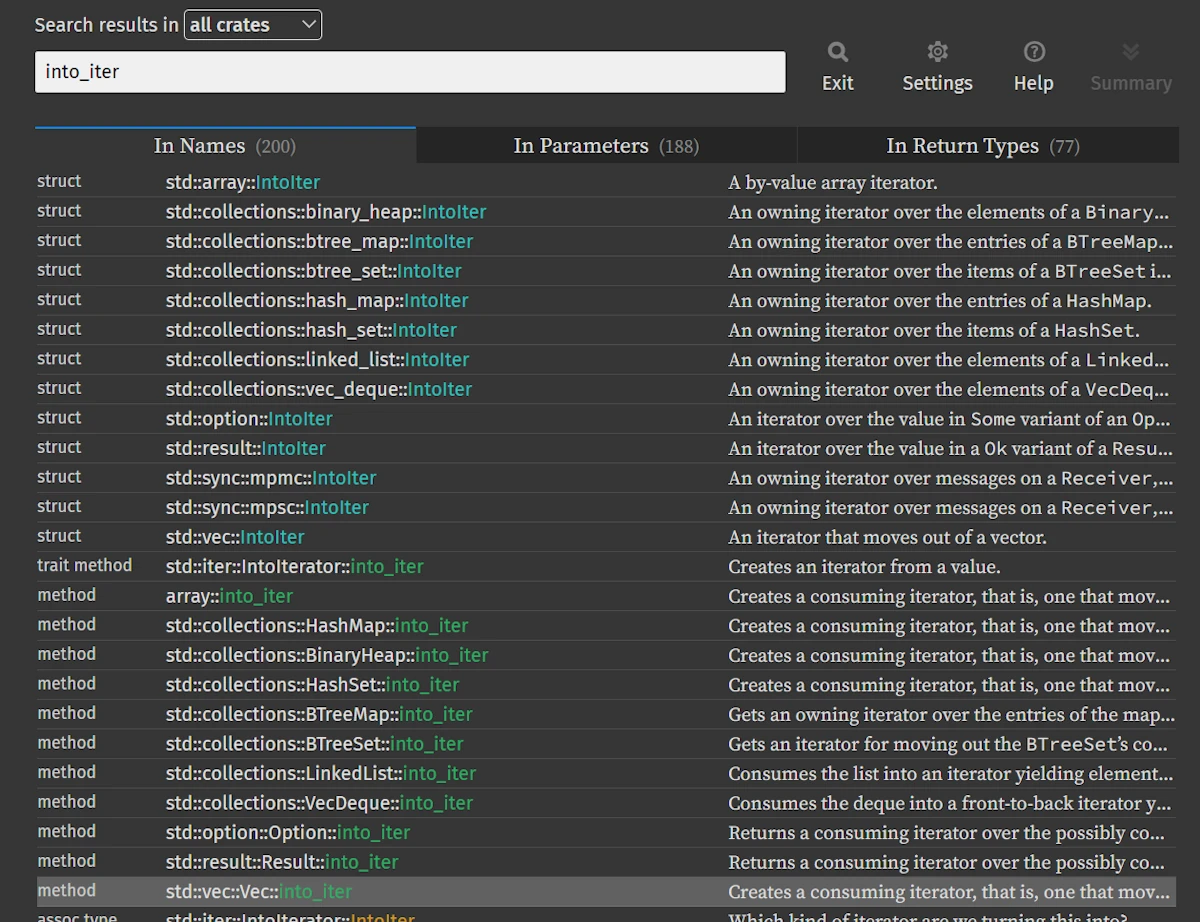1200x922 pixels.
Task: Open std::collections::hash_set::IntoIter result
Action: tap(311, 330)
